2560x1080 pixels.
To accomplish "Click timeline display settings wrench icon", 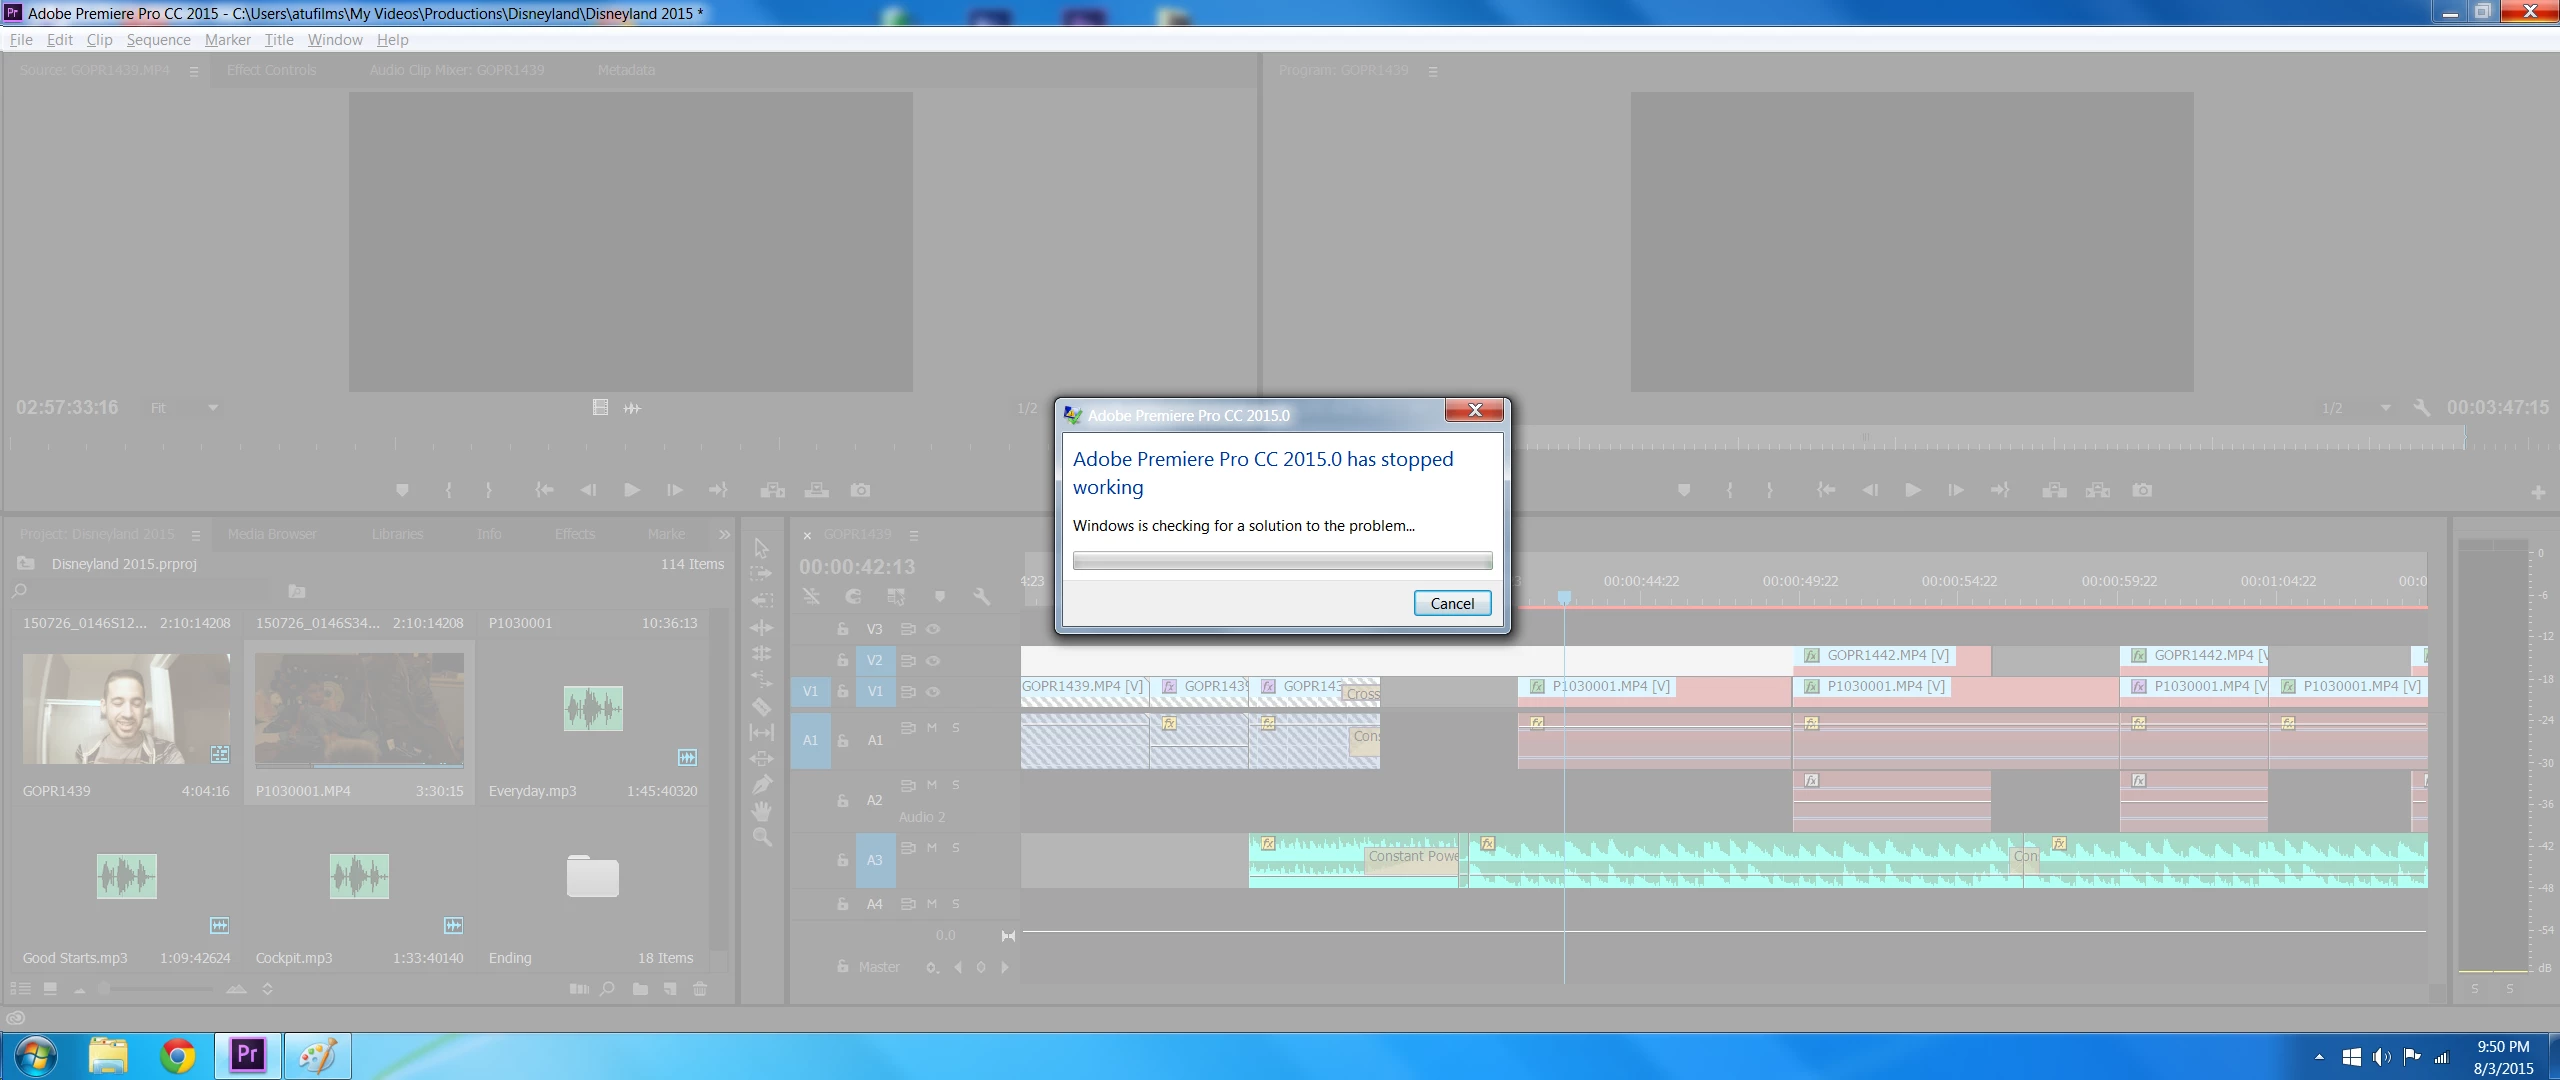I will [x=981, y=596].
